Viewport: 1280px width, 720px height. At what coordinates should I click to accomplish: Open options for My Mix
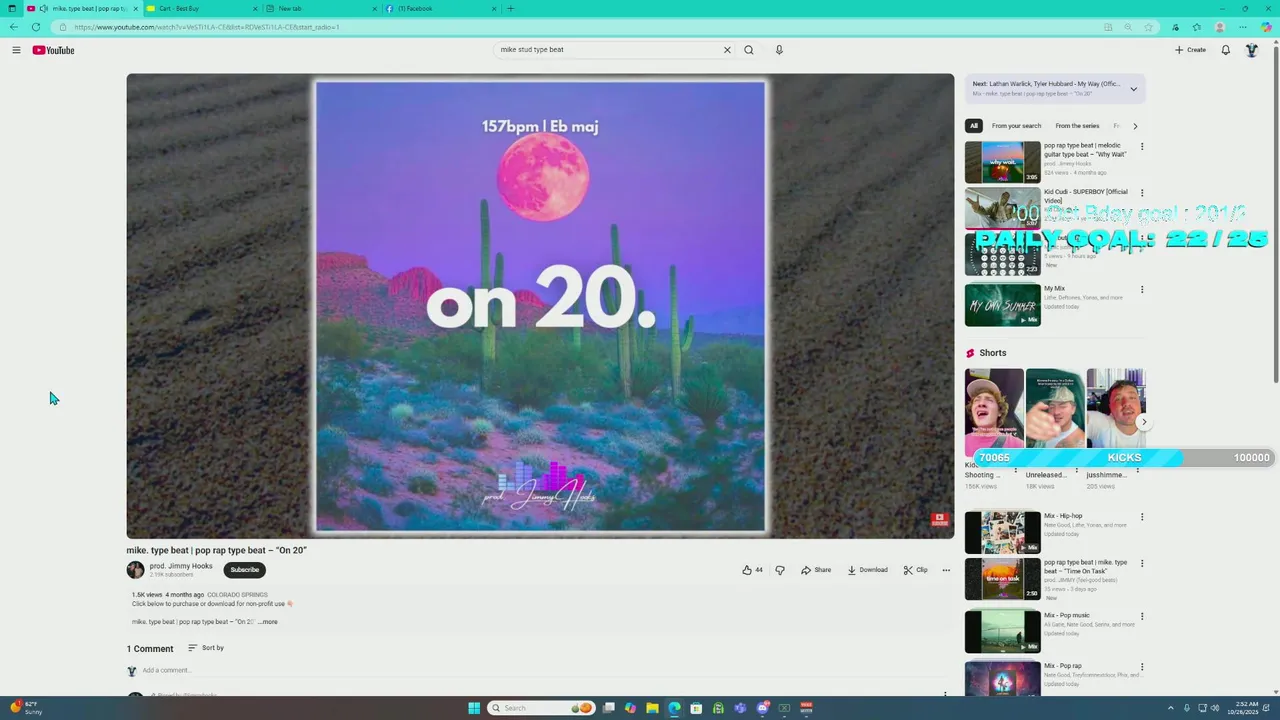(1142, 290)
